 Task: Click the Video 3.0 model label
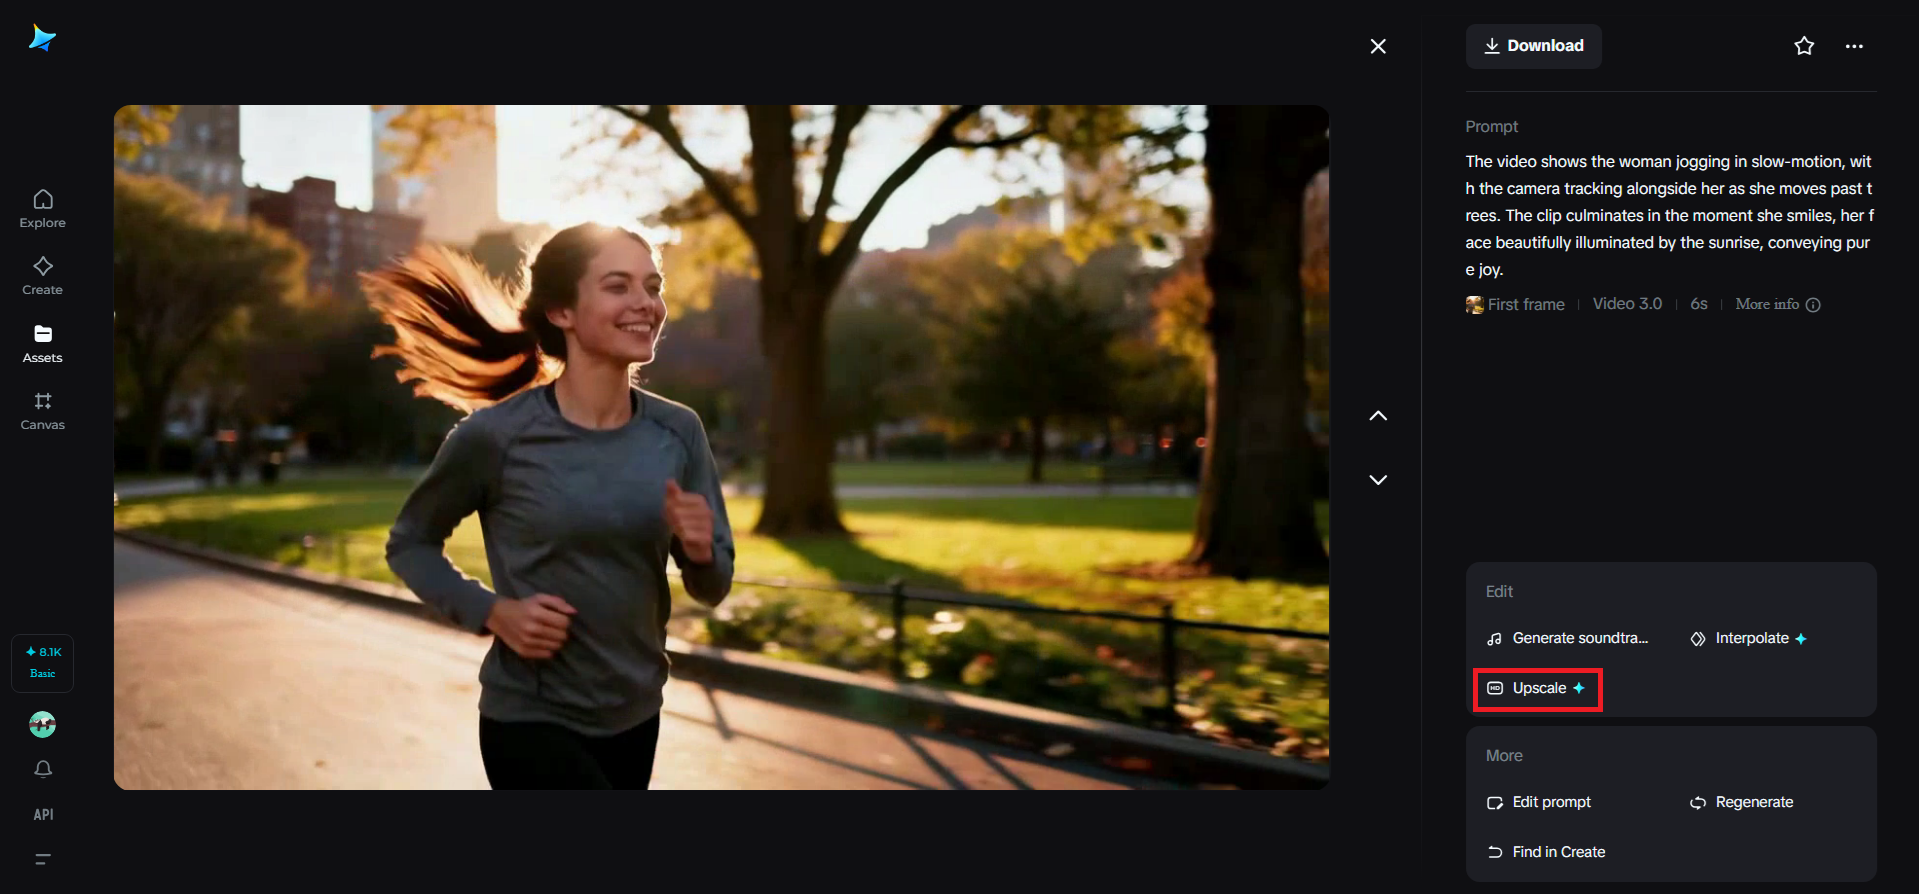click(1627, 304)
